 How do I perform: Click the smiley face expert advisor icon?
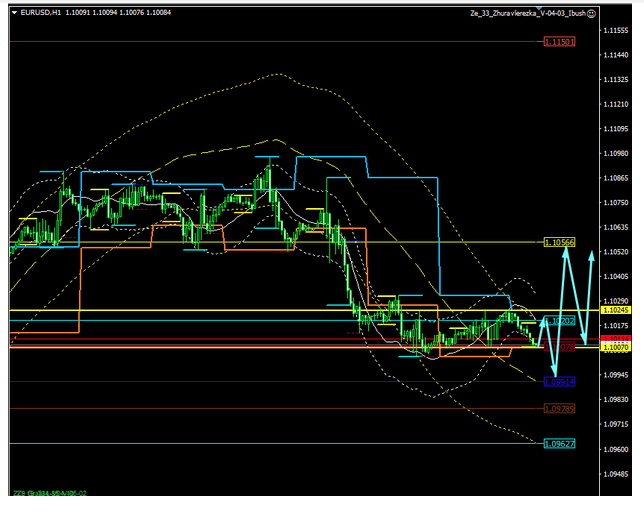tap(592, 13)
